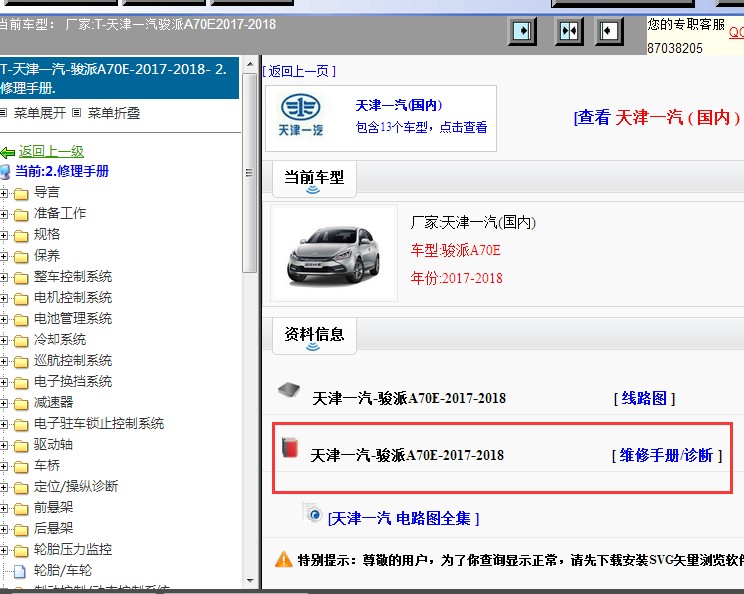
Task: Click the document icon for 轮胎/车轮
Action: [20, 571]
